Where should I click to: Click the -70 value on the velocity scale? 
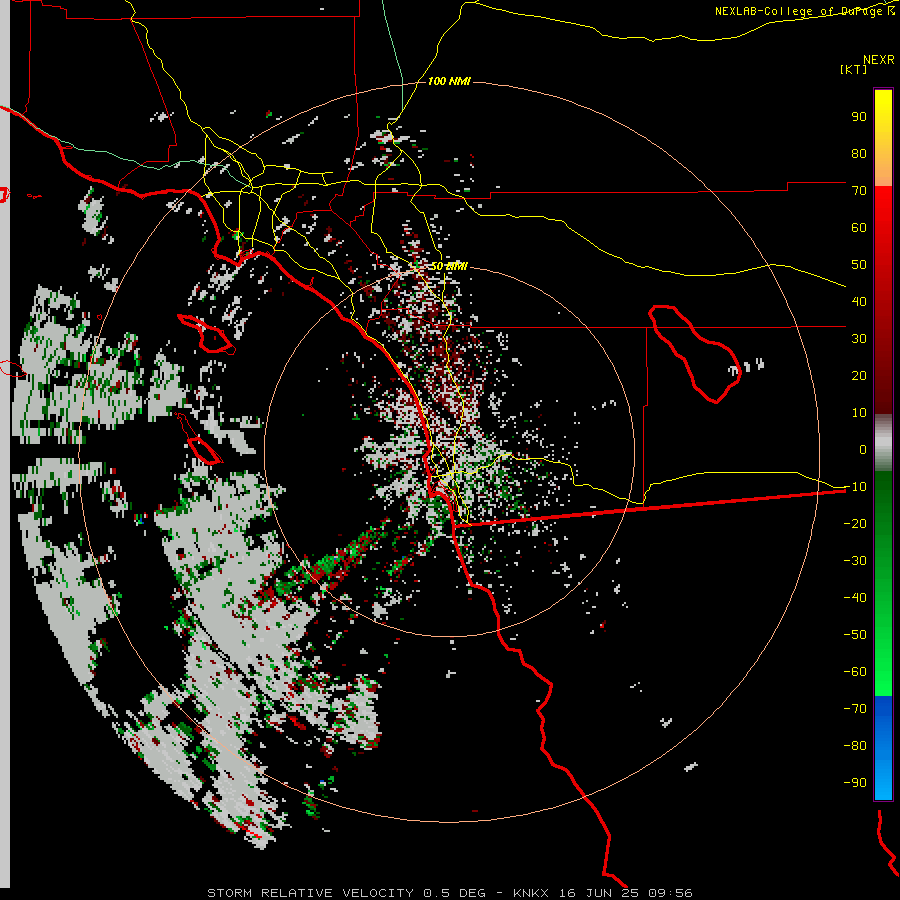coord(855,709)
